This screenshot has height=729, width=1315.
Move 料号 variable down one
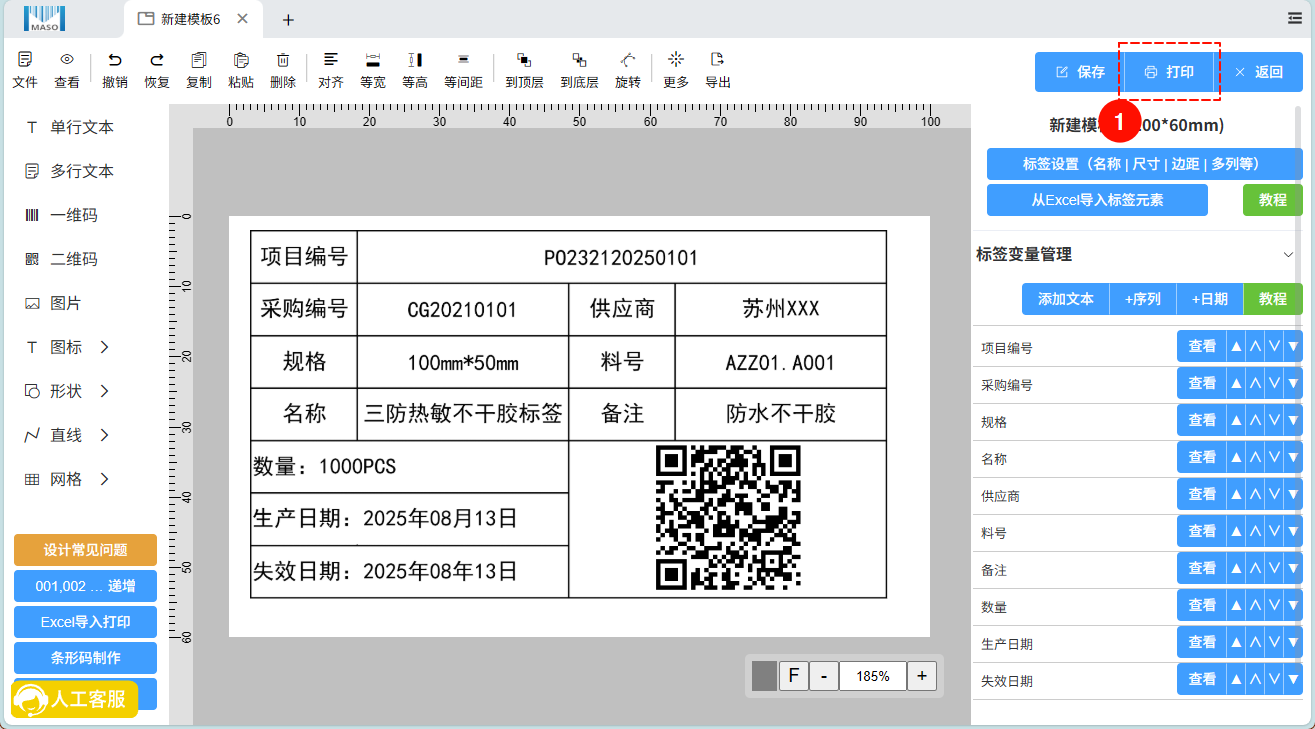(1274, 531)
